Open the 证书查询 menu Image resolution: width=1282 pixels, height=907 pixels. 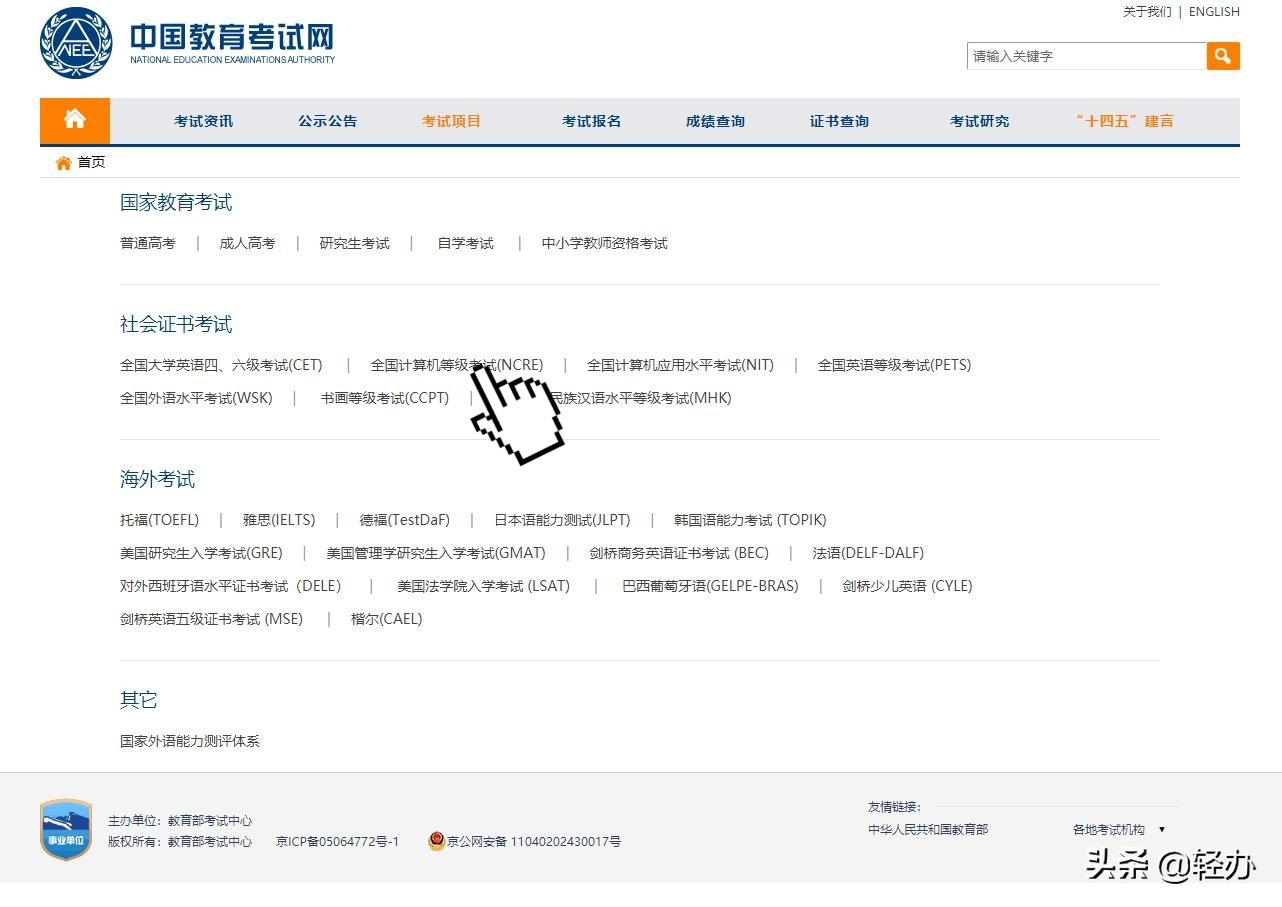coord(839,121)
